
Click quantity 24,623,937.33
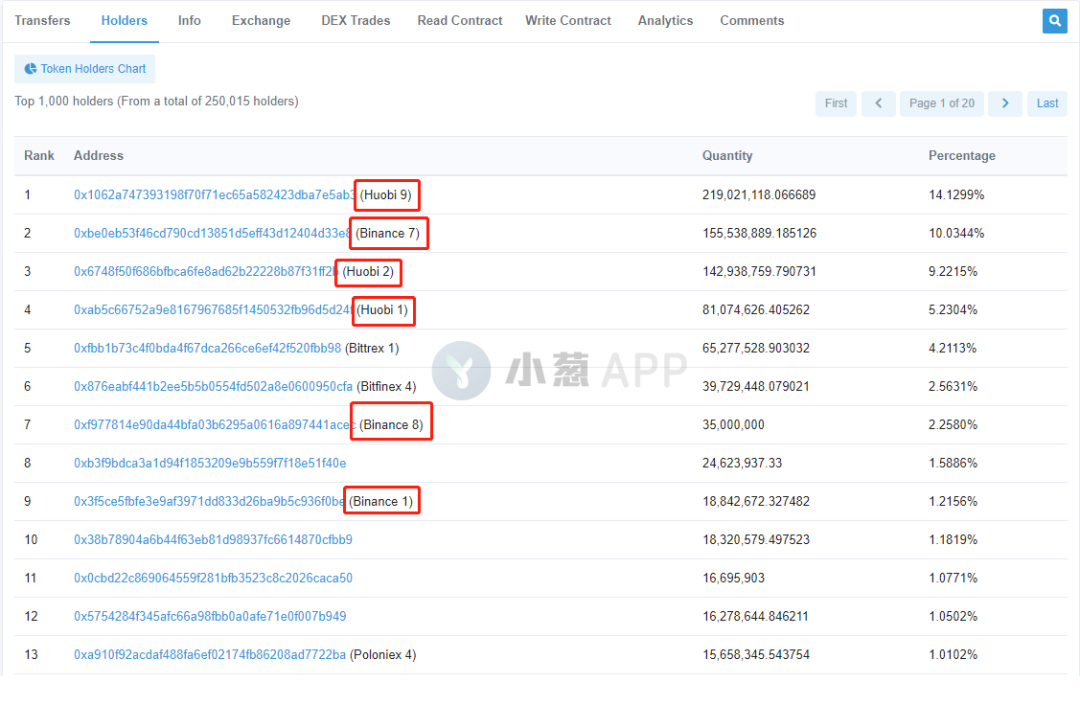(742, 463)
